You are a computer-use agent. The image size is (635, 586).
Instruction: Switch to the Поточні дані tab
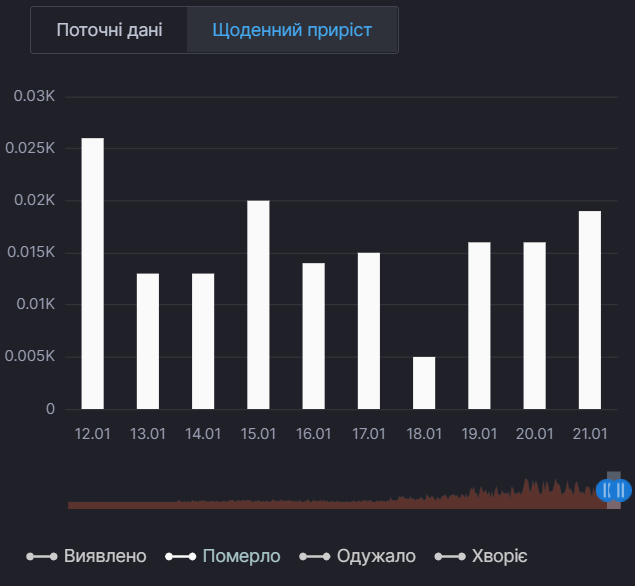[x=109, y=30]
